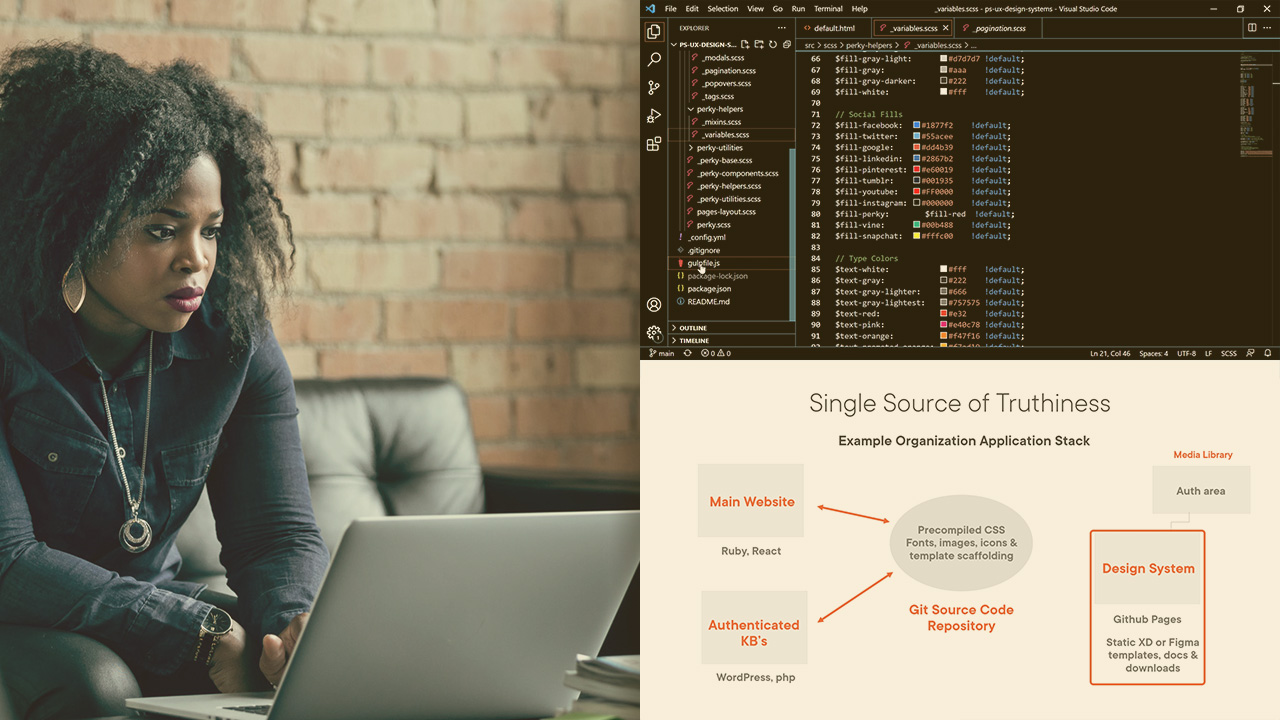Expand the OUTLINE section
The width and height of the screenshot is (1280, 720).
pyautogui.click(x=693, y=328)
